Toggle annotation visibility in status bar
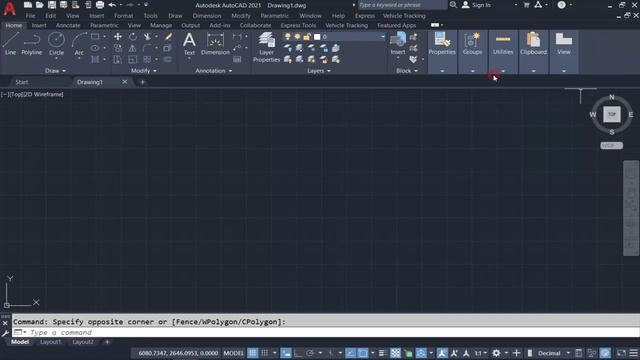The image size is (640, 360). tap(442, 353)
